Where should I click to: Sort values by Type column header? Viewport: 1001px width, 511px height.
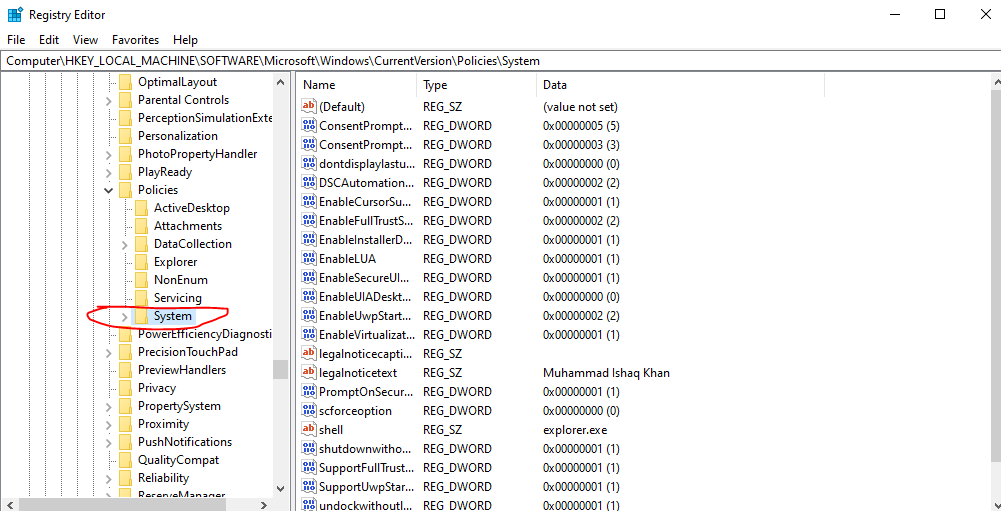pos(477,84)
